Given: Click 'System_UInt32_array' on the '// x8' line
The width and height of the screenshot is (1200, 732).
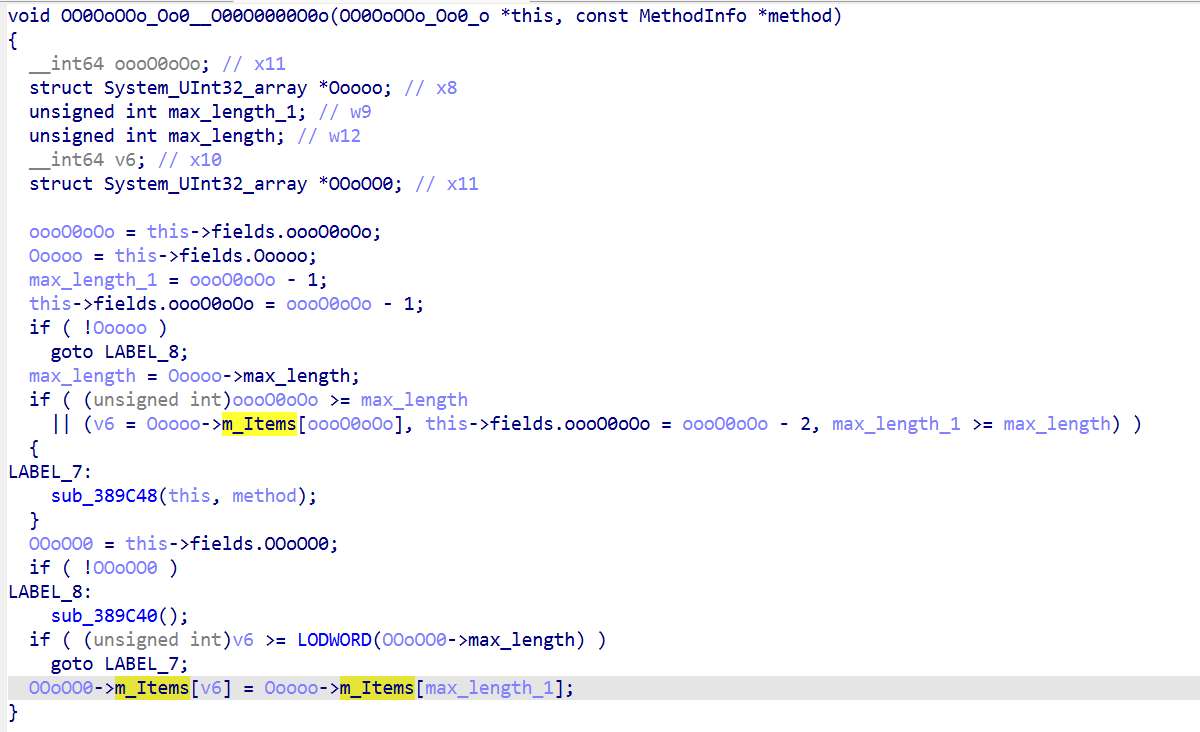Looking at the screenshot, I should (x=205, y=88).
